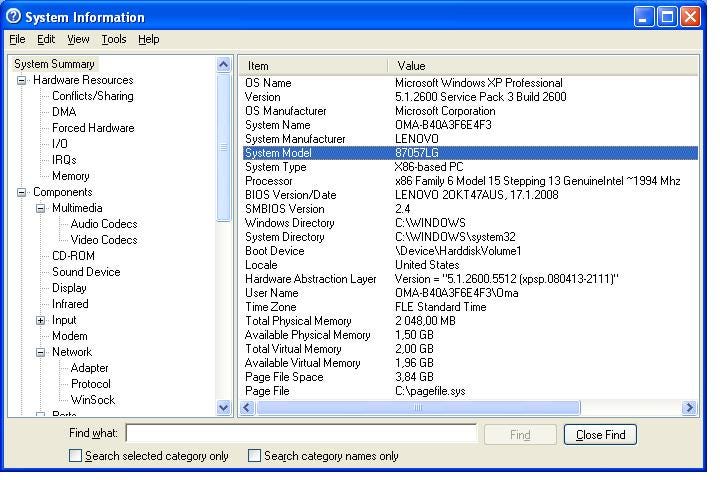Select WinSock under Network
This screenshot has width=720, height=480.
click(x=93, y=401)
